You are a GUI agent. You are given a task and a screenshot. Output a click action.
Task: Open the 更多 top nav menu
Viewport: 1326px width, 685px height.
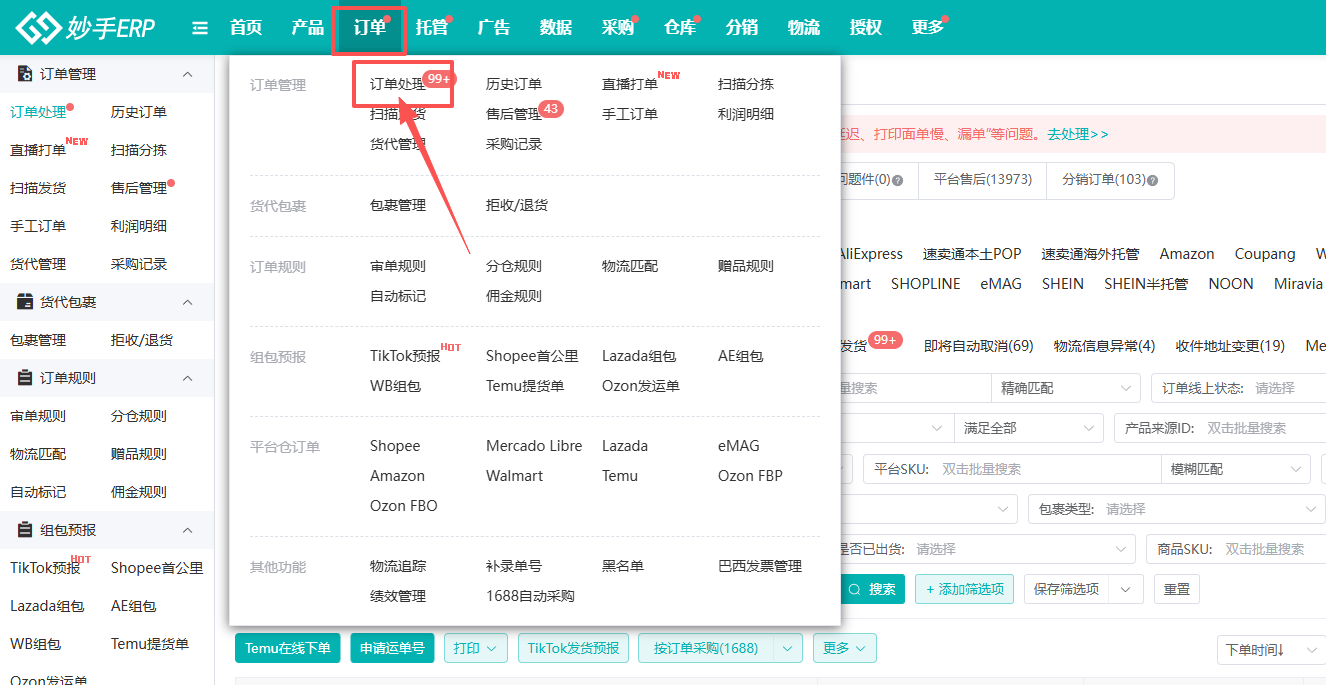(x=928, y=28)
